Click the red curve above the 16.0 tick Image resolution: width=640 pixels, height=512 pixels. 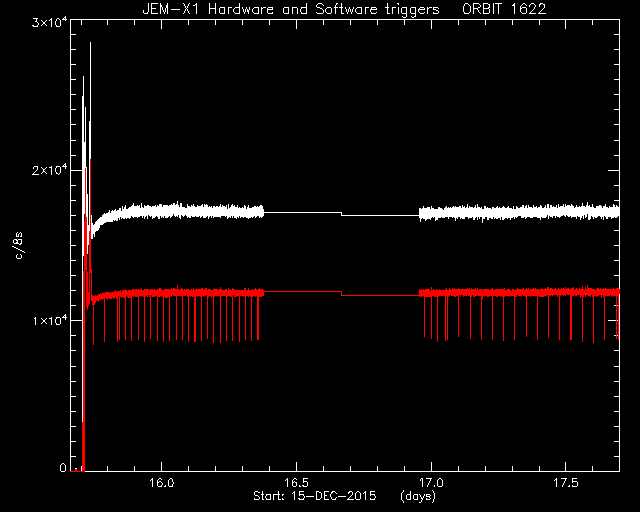(x=162, y=293)
